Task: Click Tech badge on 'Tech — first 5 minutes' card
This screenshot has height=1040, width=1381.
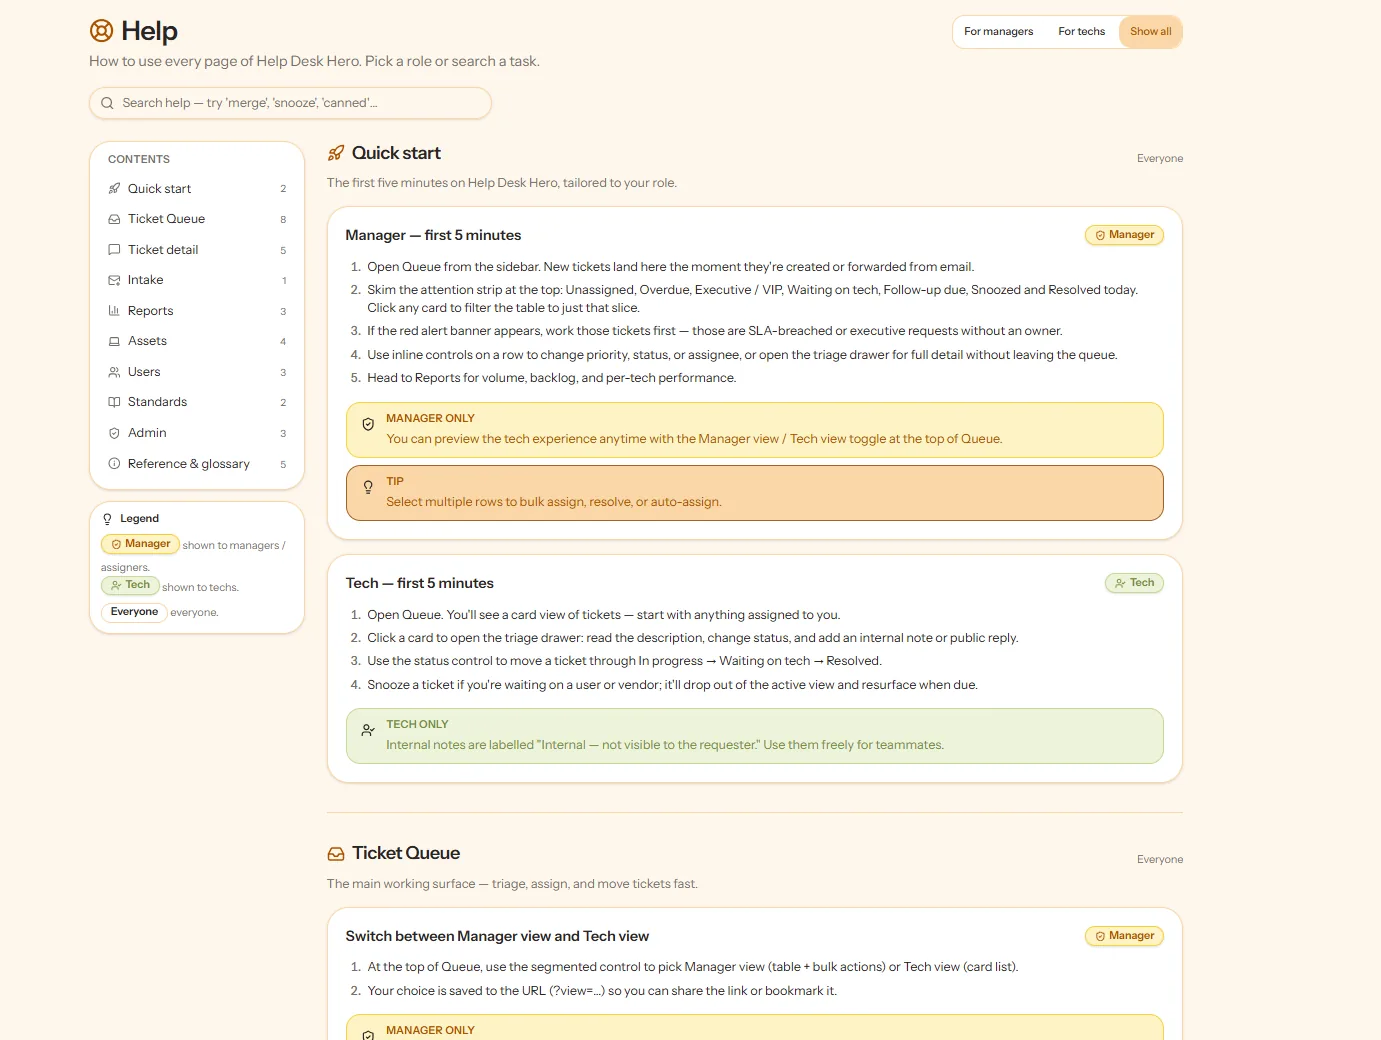Action: pos(1134,583)
